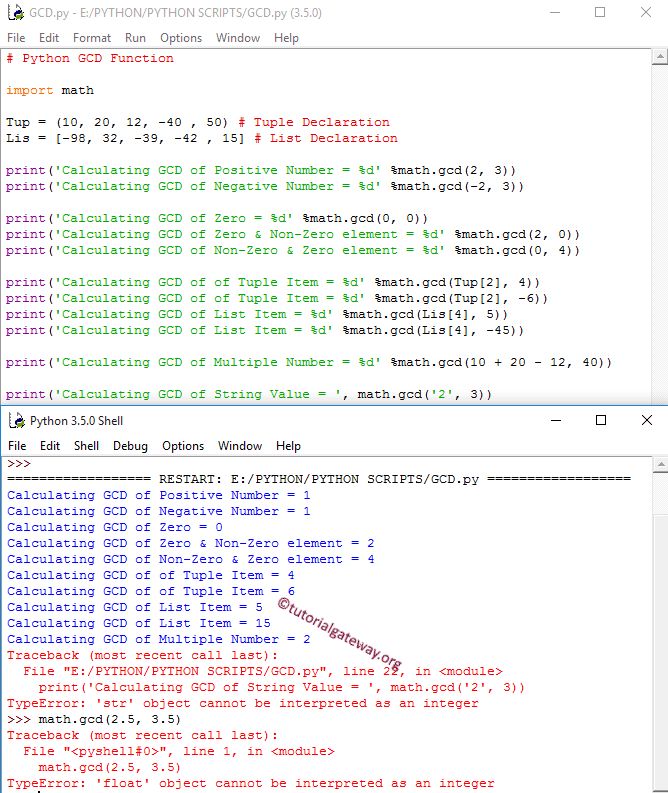Click the print line with math.gcd(Tup[2], 4)

click(273, 282)
